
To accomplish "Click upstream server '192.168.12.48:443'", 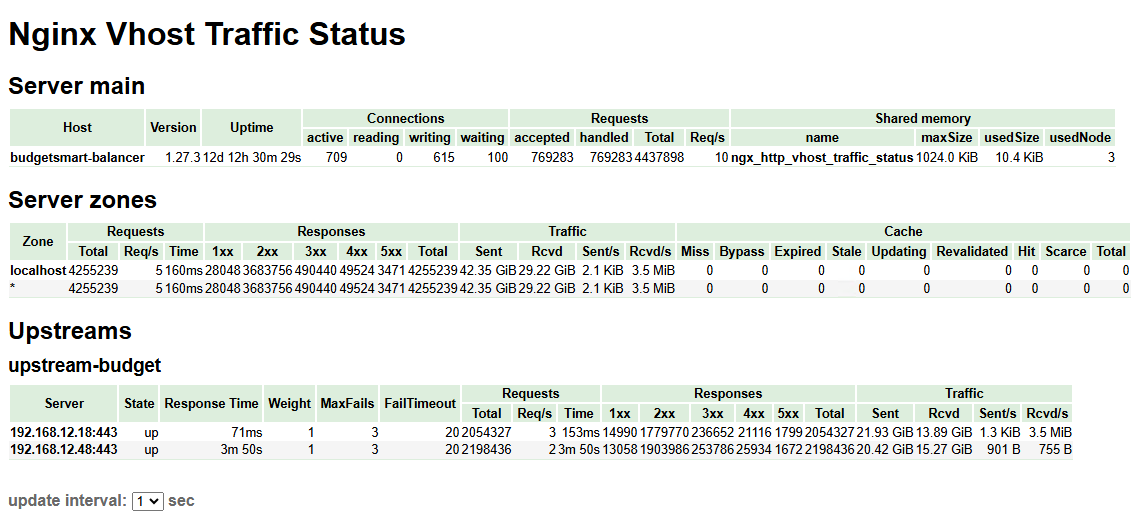I will coord(64,450).
